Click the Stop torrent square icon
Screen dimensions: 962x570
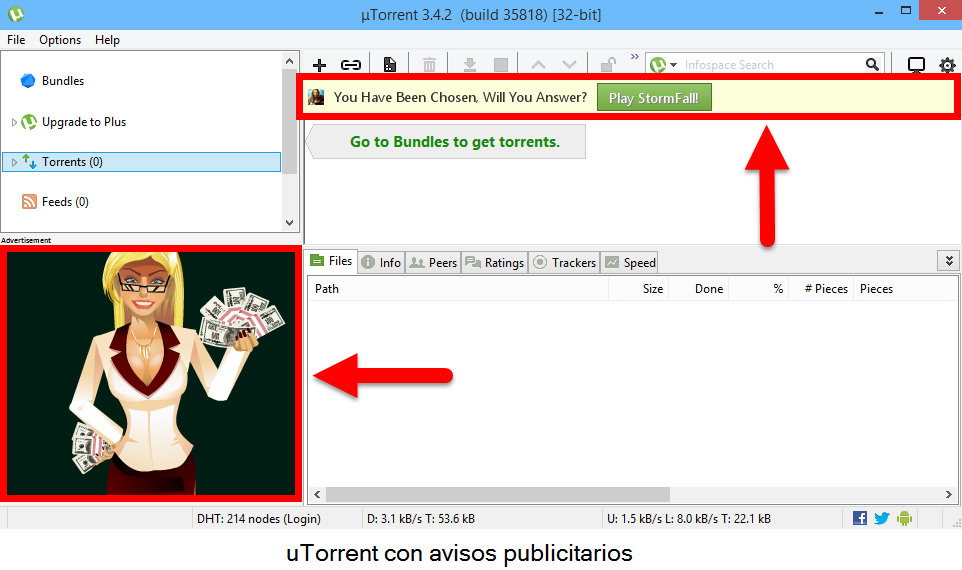pyautogui.click(x=501, y=64)
